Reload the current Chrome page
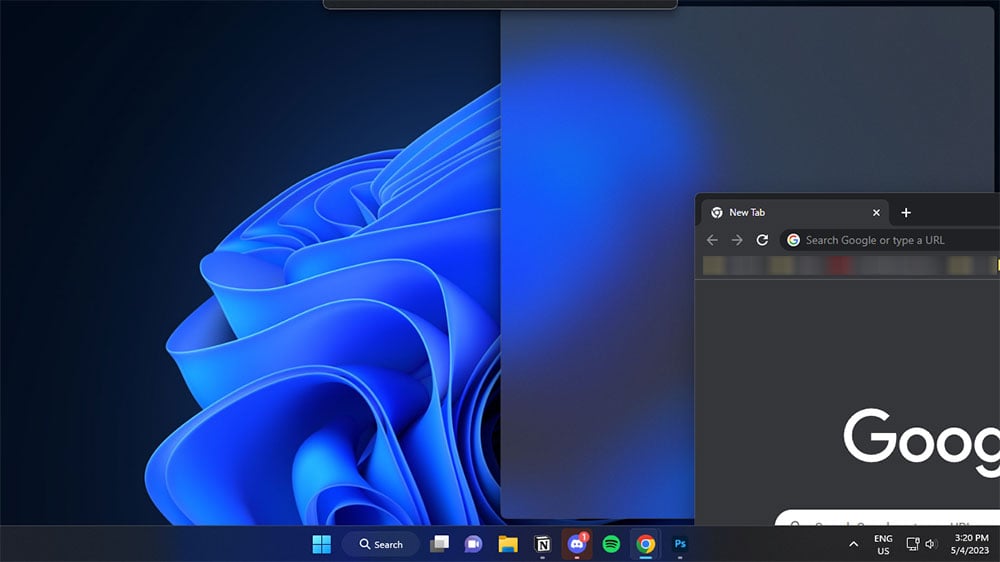Image resolution: width=1000 pixels, height=562 pixels. 762,240
